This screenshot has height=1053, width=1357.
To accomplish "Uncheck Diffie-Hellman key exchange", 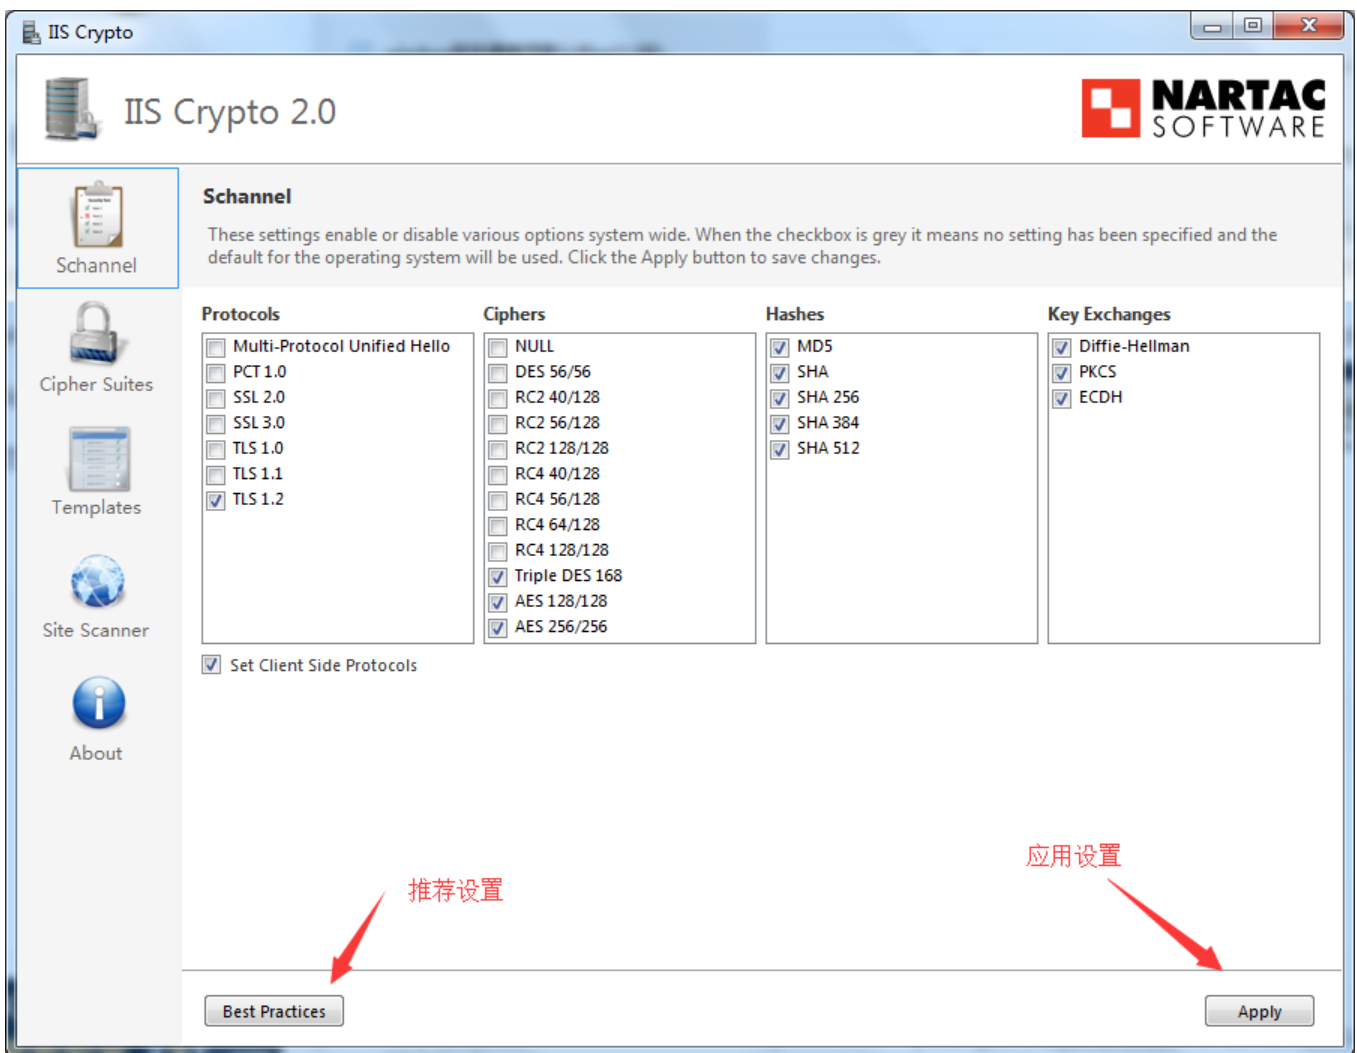I will pos(1061,348).
